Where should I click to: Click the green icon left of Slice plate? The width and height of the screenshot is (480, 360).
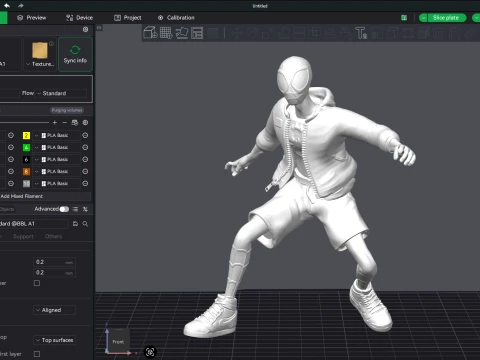404,18
